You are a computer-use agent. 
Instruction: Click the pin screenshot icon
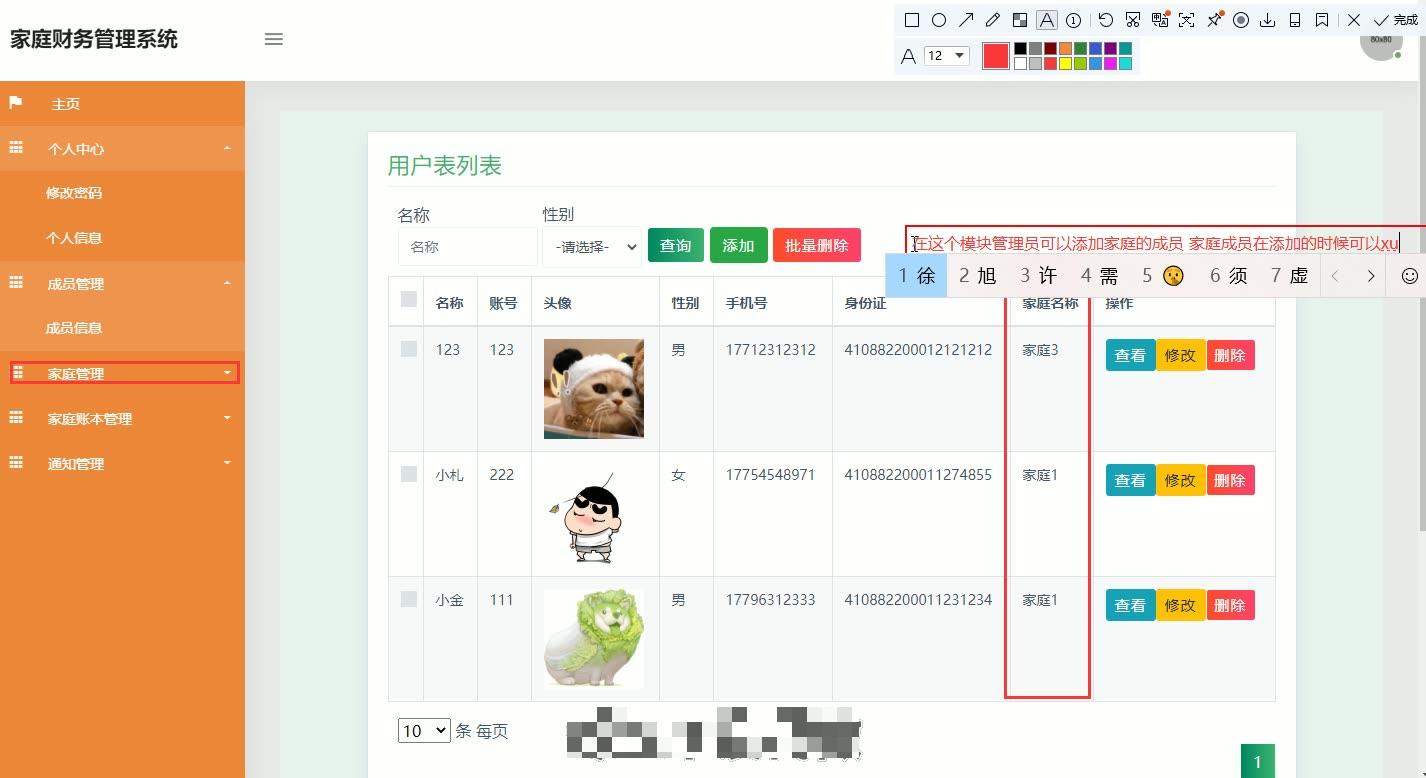pyautogui.click(x=1214, y=19)
